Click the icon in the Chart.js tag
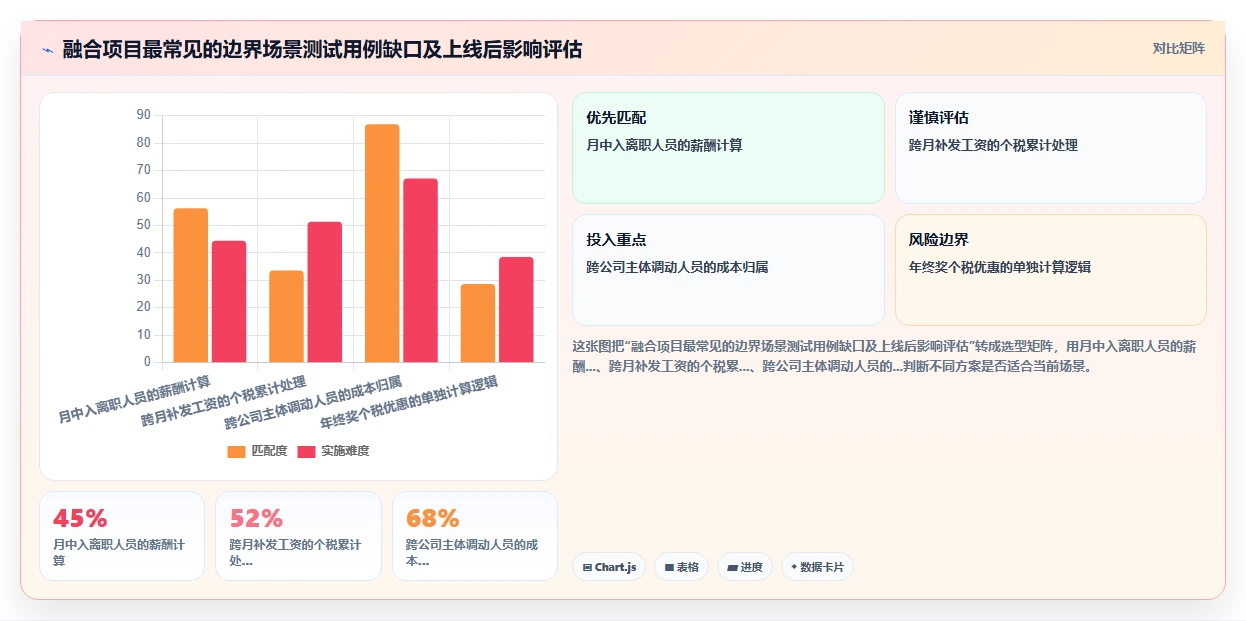This screenshot has width=1246, height=621. [587, 567]
